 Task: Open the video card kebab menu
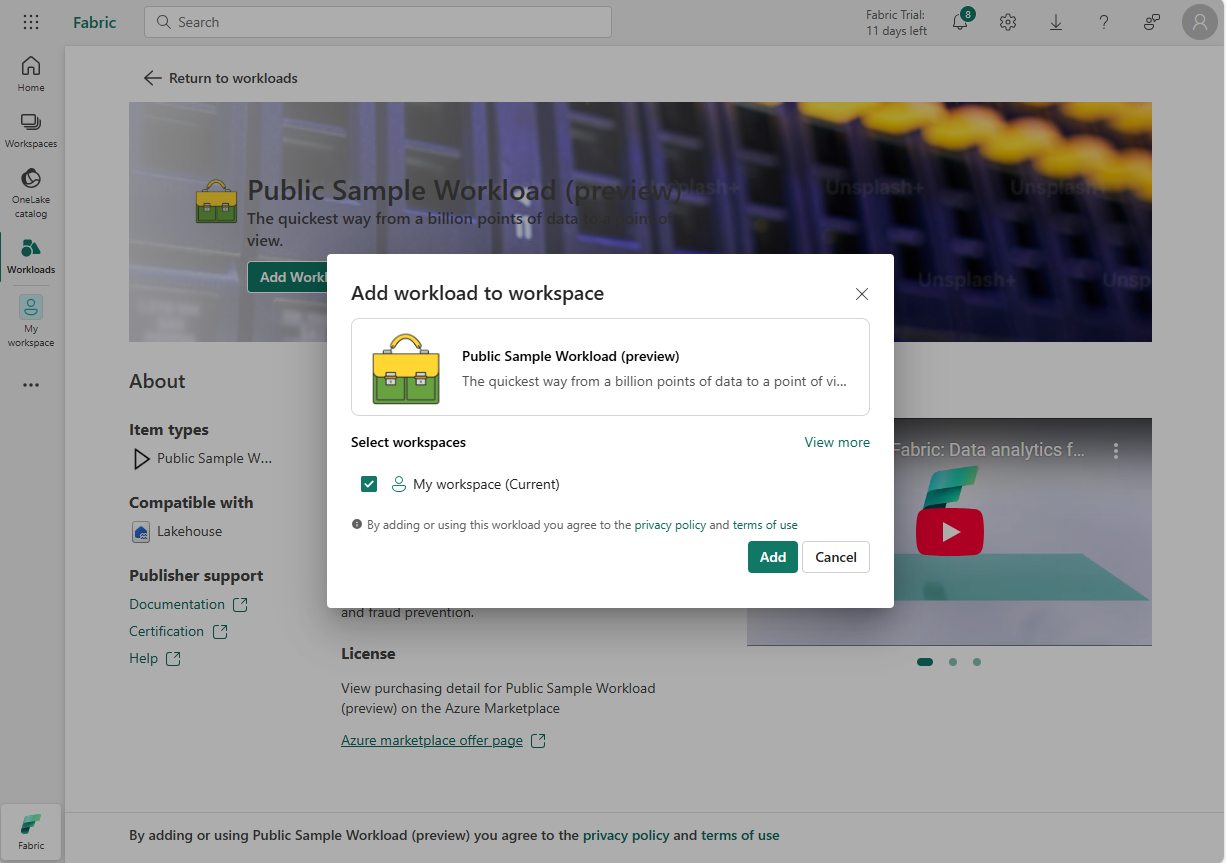pyautogui.click(x=1116, y=450)
